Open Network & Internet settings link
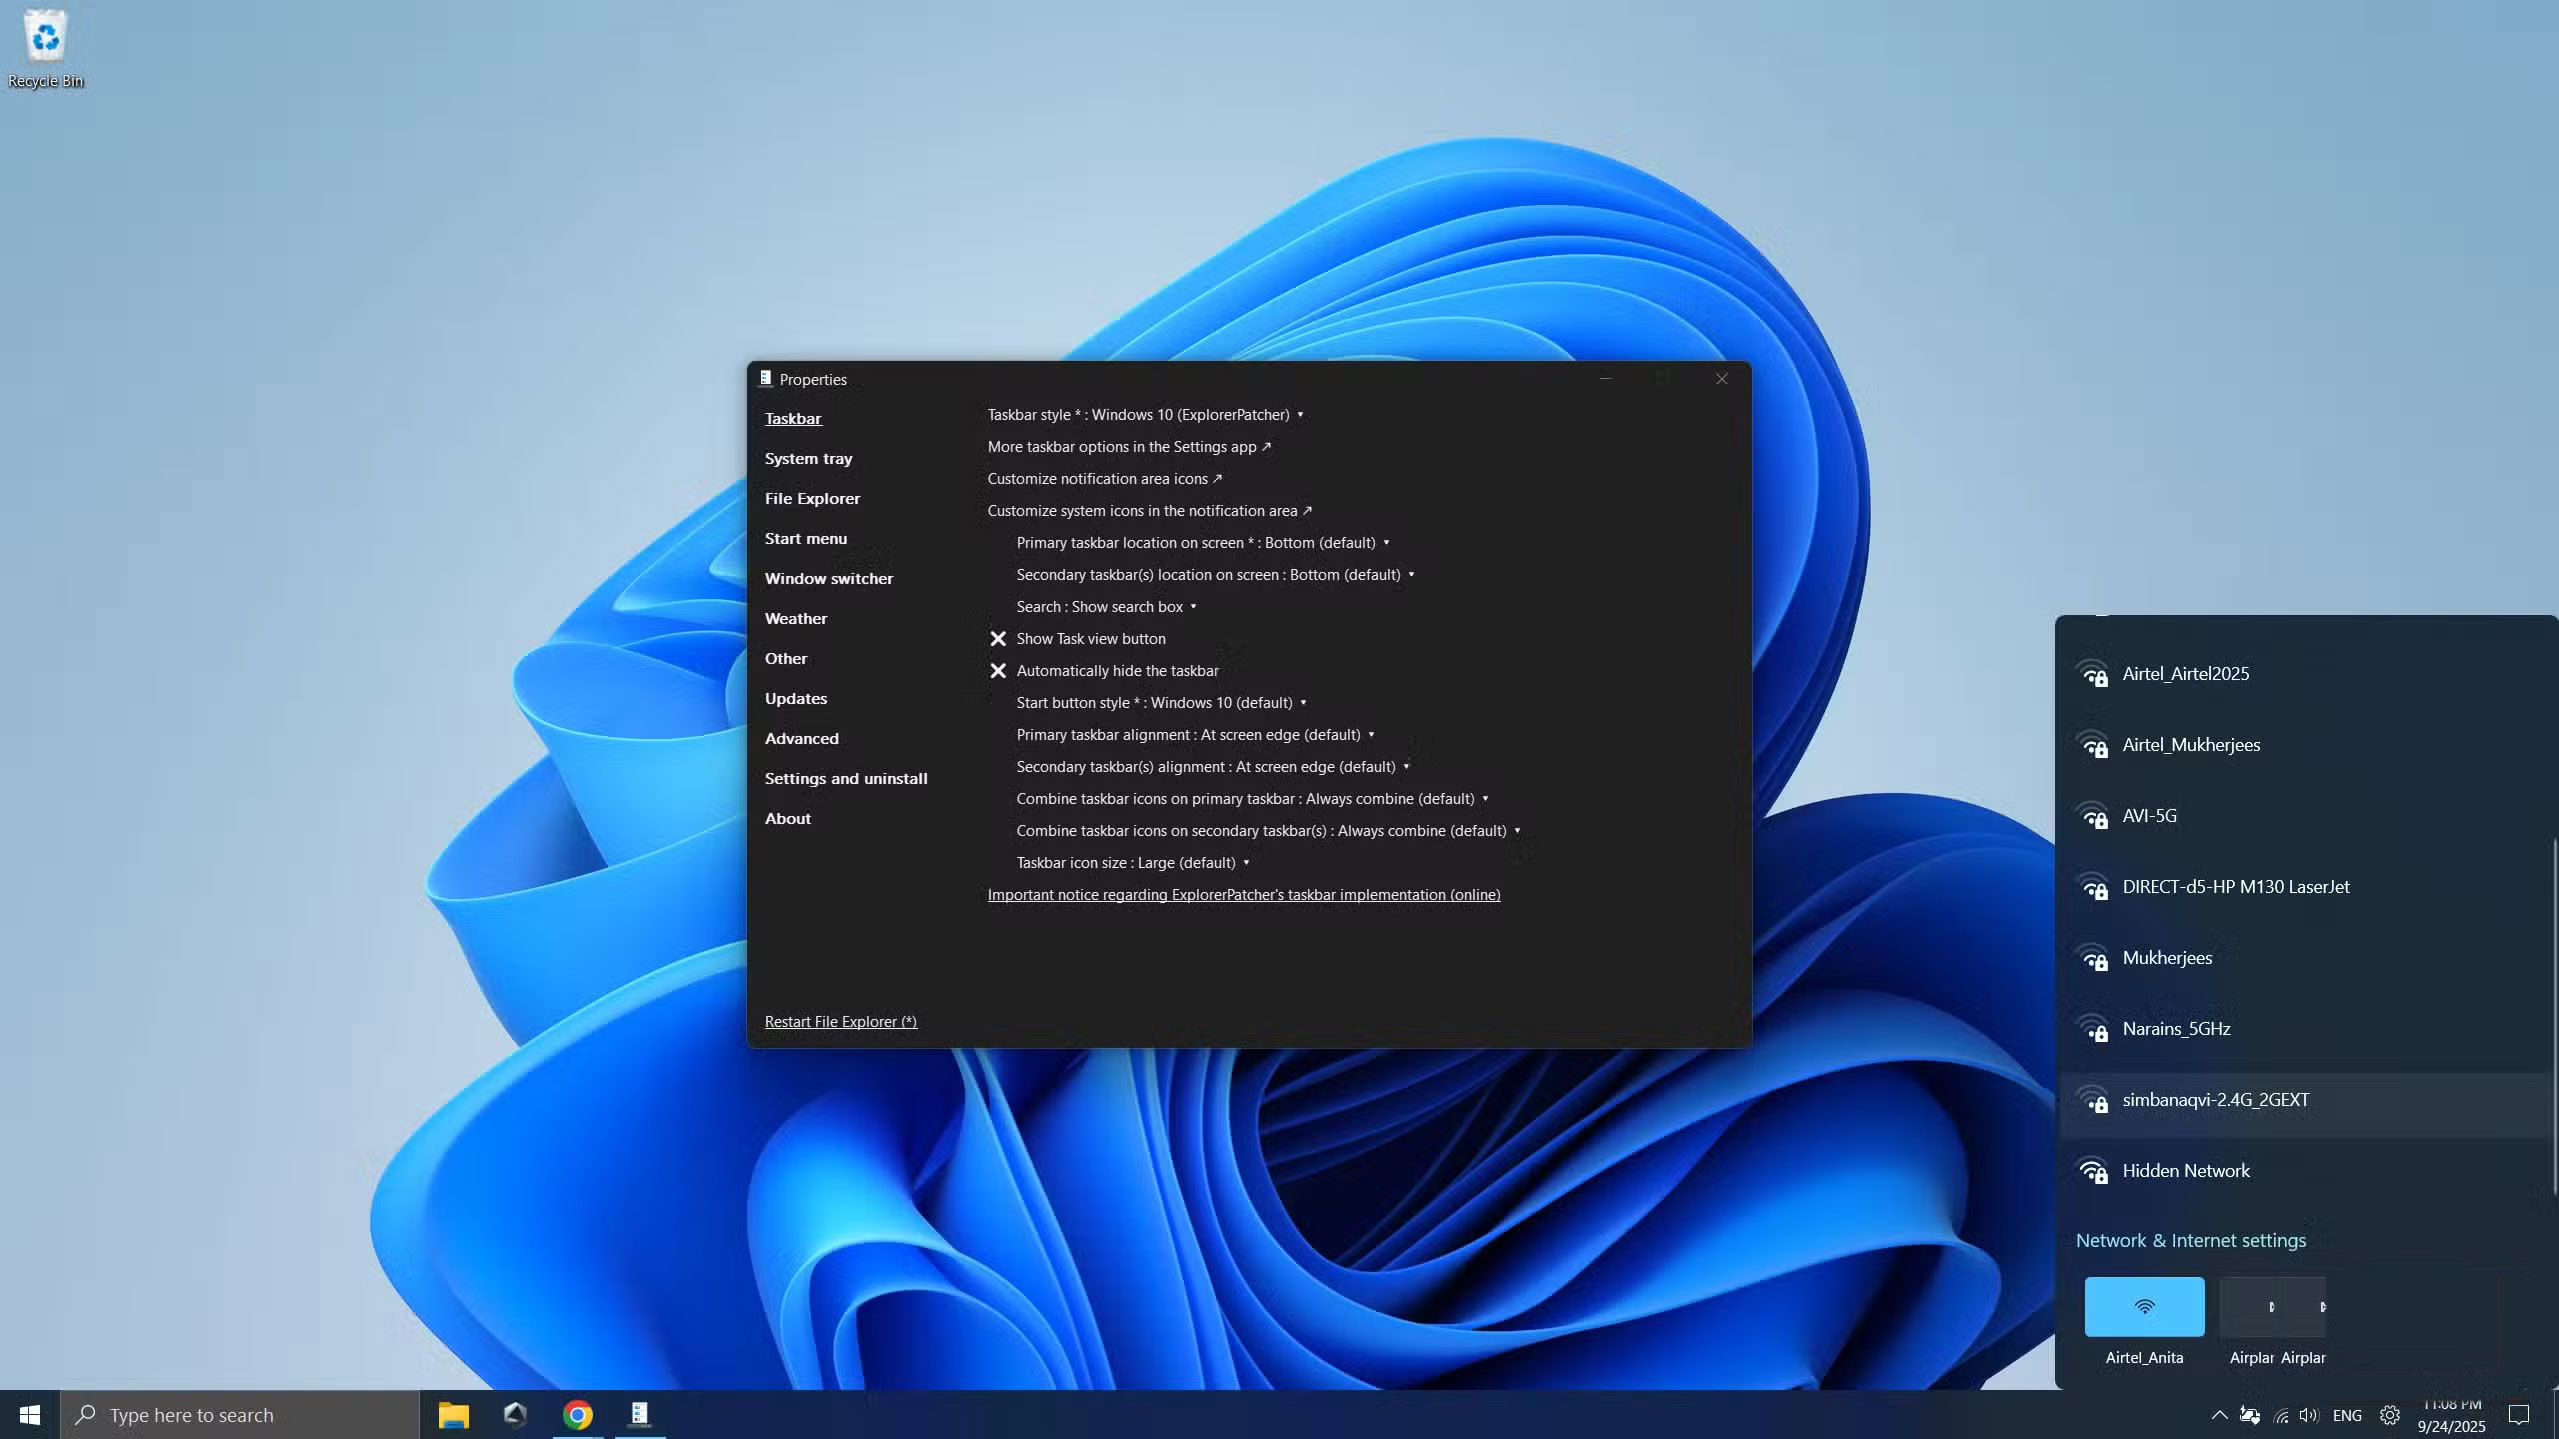2559x1439 pixels. pyautogui.click(x=2190, y=1240)
